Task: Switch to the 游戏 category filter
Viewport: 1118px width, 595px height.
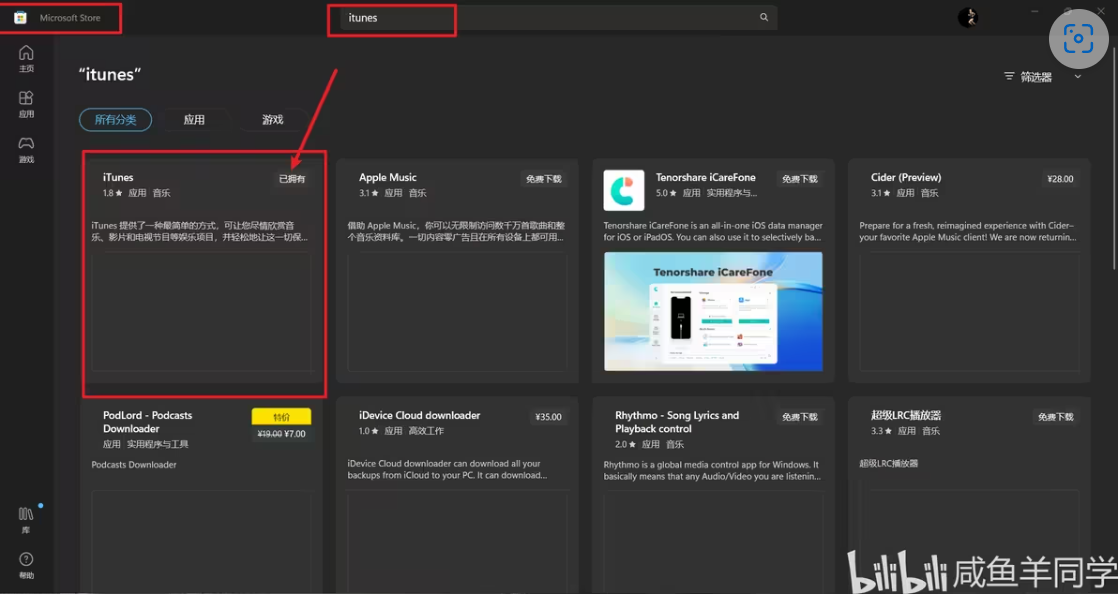Action: click(x=273, y=120)
